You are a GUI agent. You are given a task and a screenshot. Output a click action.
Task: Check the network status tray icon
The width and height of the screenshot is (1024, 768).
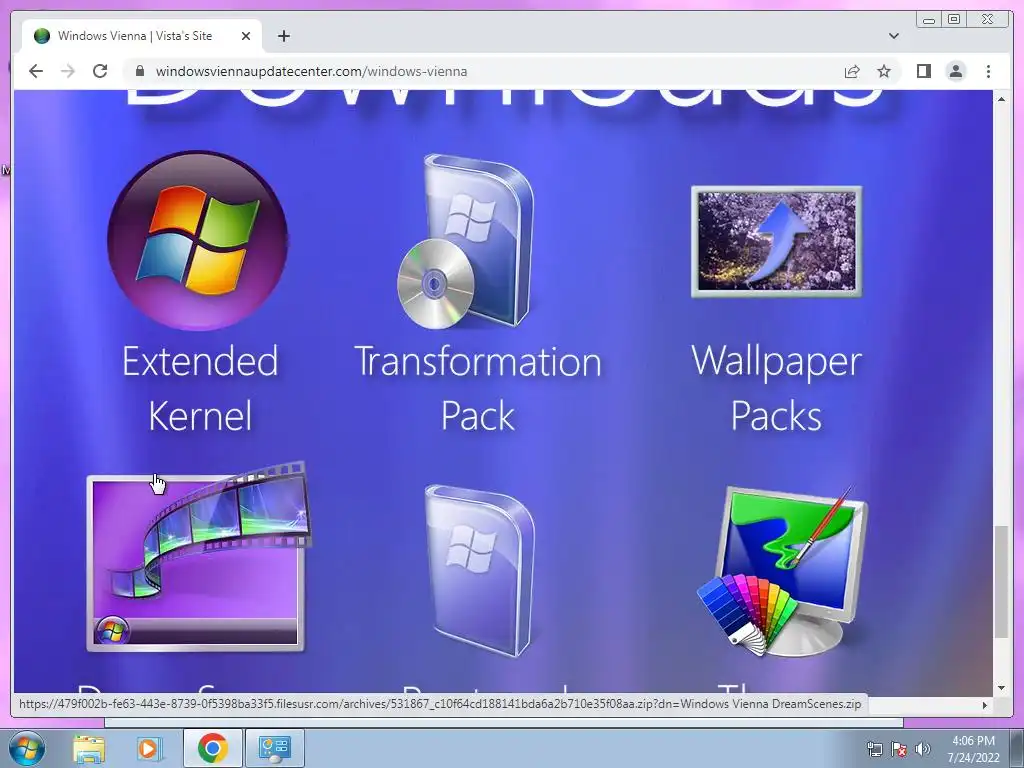point(874,749)
